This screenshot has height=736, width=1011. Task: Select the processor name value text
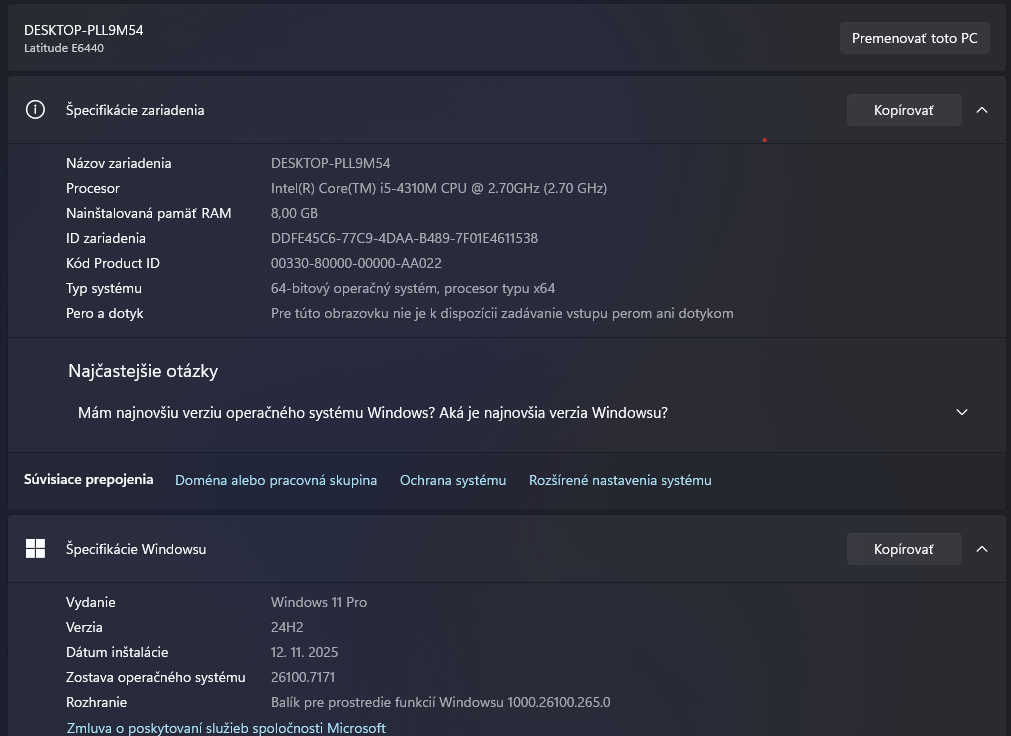(x=439, y=187)
